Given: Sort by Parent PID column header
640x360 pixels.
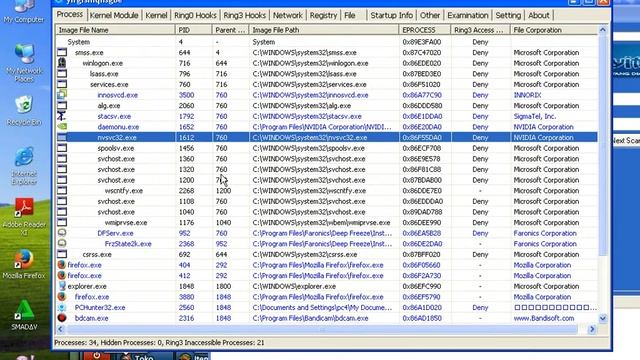Looking at the screenshot, I should [231, 30].
